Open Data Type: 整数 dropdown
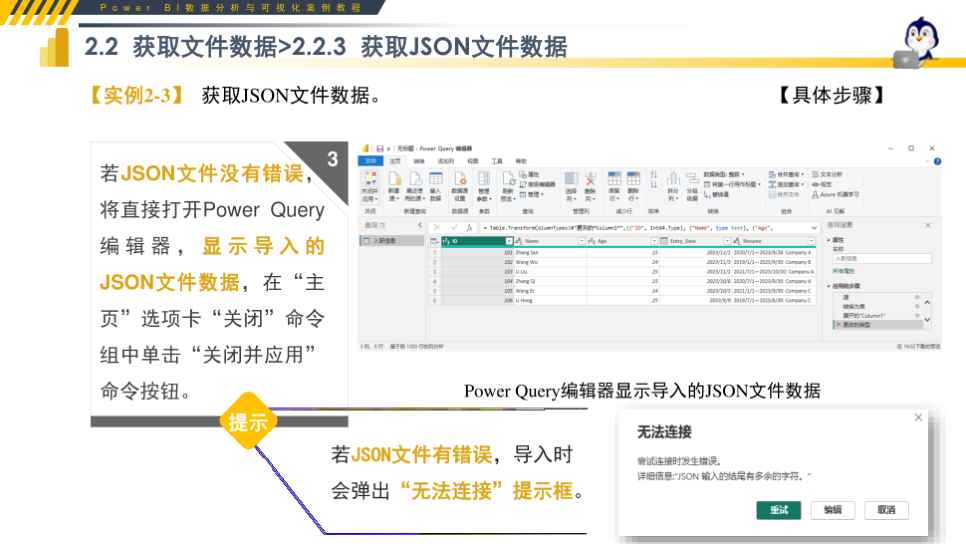Viewport: 966px width, 544px height. click(x=724, y=174)
